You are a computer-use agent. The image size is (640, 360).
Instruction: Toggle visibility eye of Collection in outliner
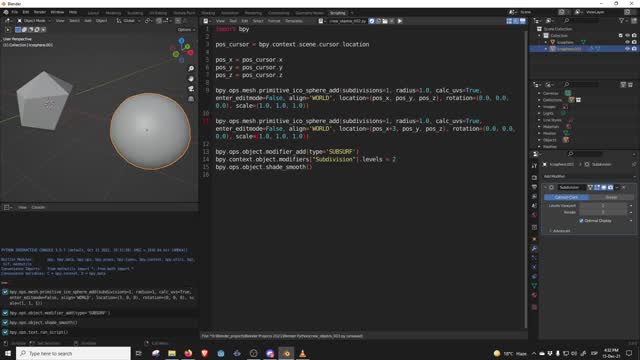[627, 36]
